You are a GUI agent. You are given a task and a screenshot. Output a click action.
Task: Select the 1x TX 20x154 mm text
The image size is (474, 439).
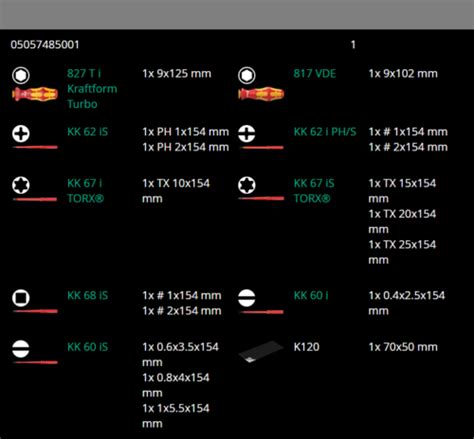[x=402, y=222]
